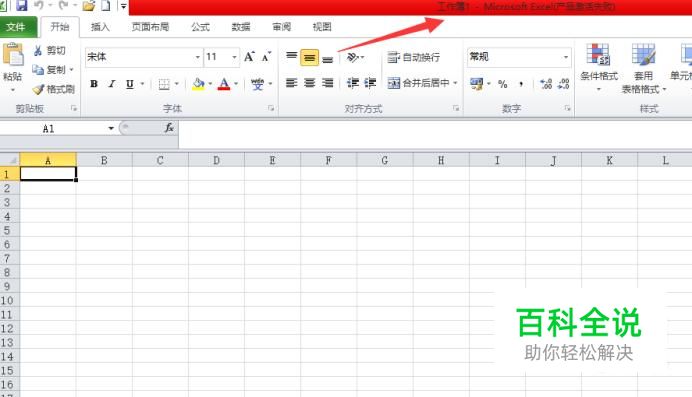This screenshot has width=692, height=397.
Task: Click the 合并后居中 (Merge & Center) button
Action: (418, 83)
